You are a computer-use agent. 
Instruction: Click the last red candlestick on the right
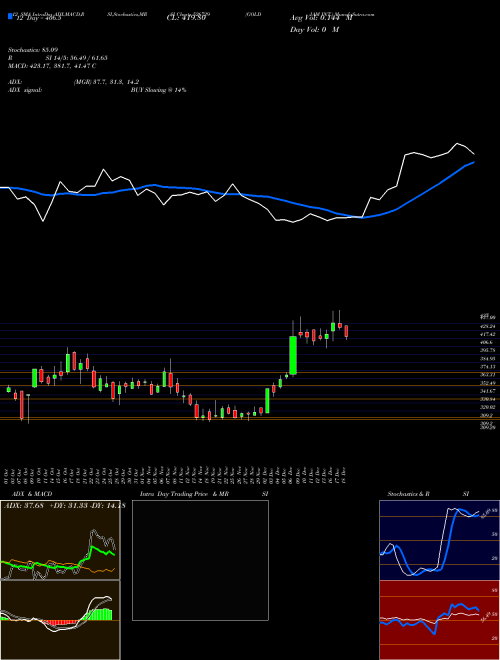pos(346,332)
